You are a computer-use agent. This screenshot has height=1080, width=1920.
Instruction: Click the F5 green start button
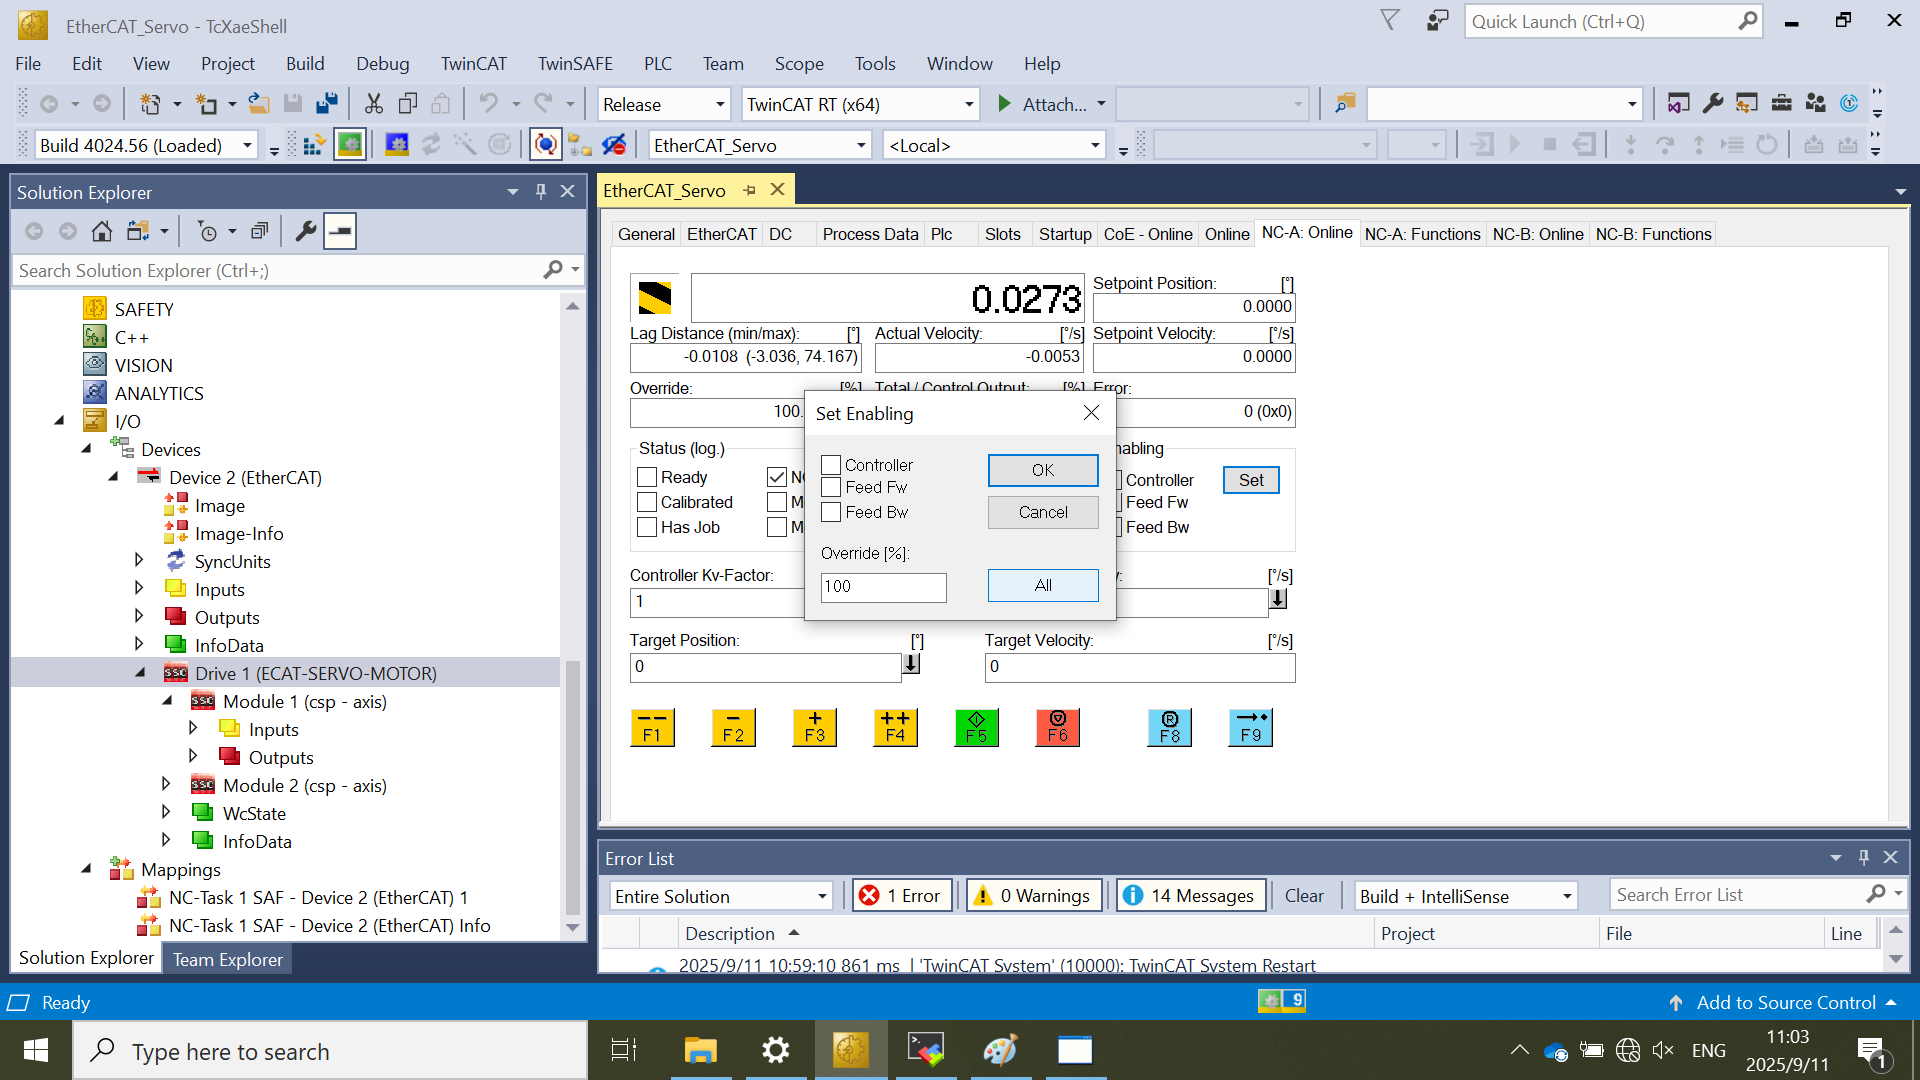coord(976,727)
